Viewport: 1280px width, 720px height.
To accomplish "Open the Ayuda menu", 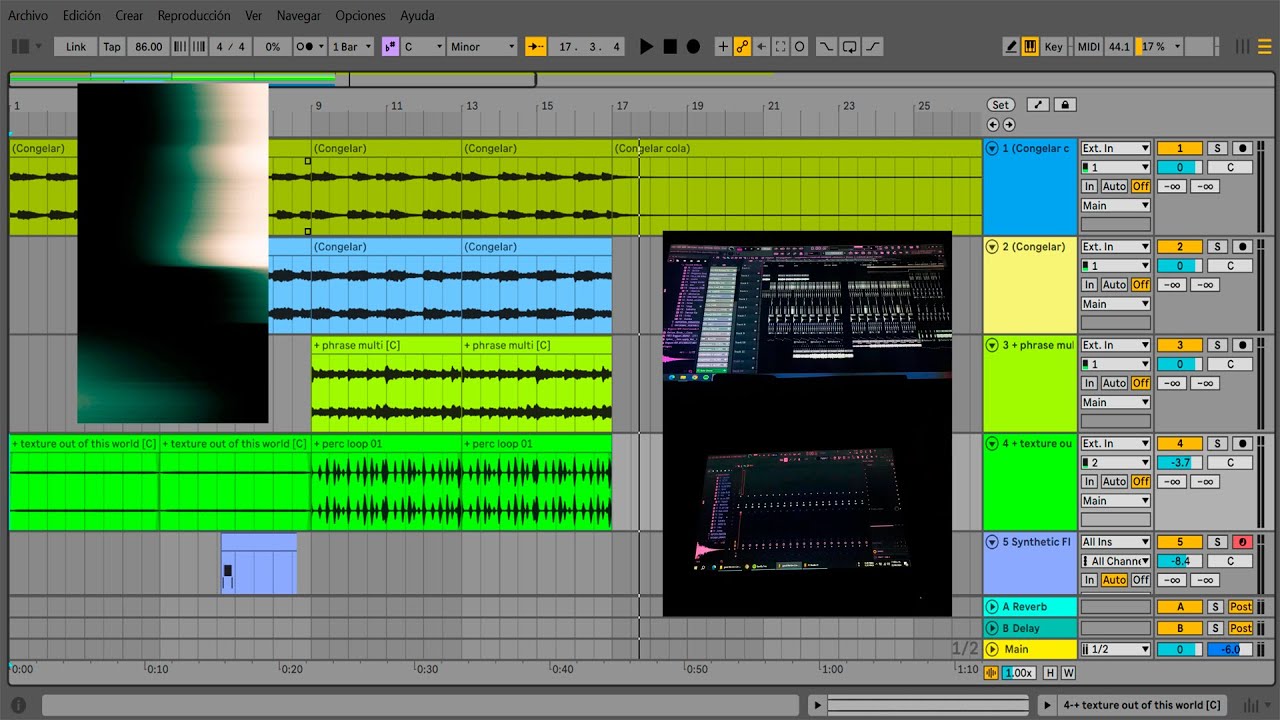I will (x=417, y=16).
